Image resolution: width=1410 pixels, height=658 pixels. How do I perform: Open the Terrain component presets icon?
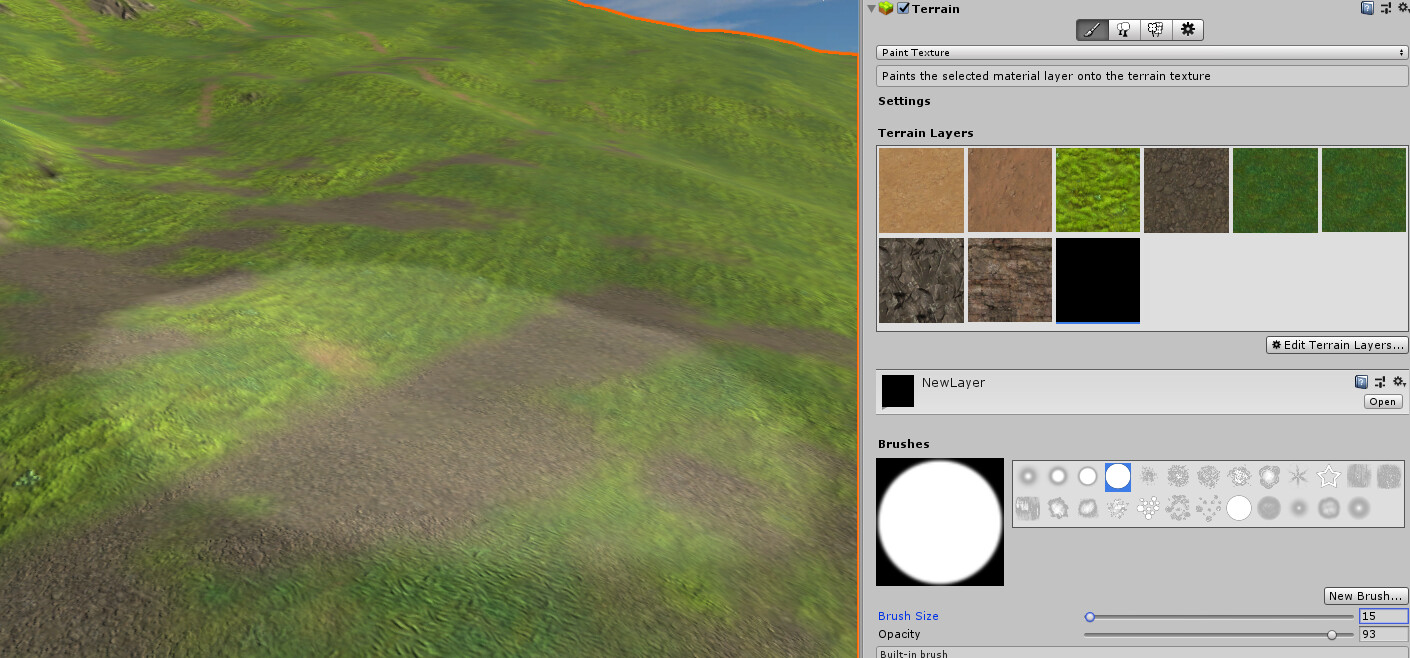[x=1384, y=8]
